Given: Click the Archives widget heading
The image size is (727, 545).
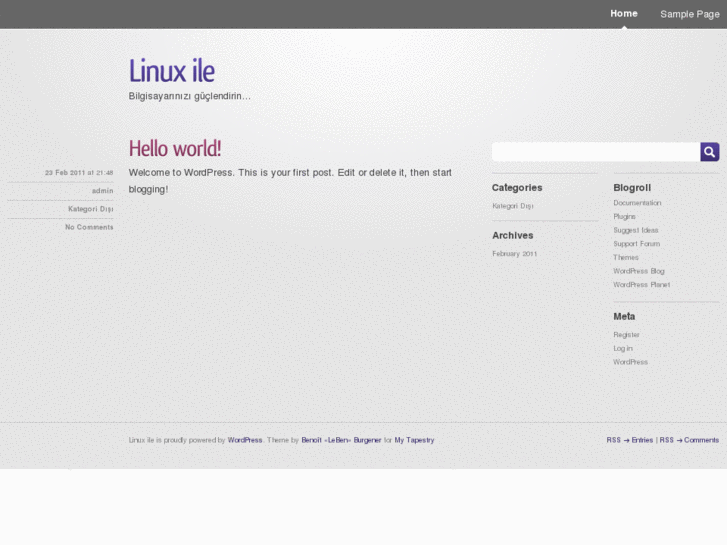Looking at the screenshot, I should click(x=512, y=235).
